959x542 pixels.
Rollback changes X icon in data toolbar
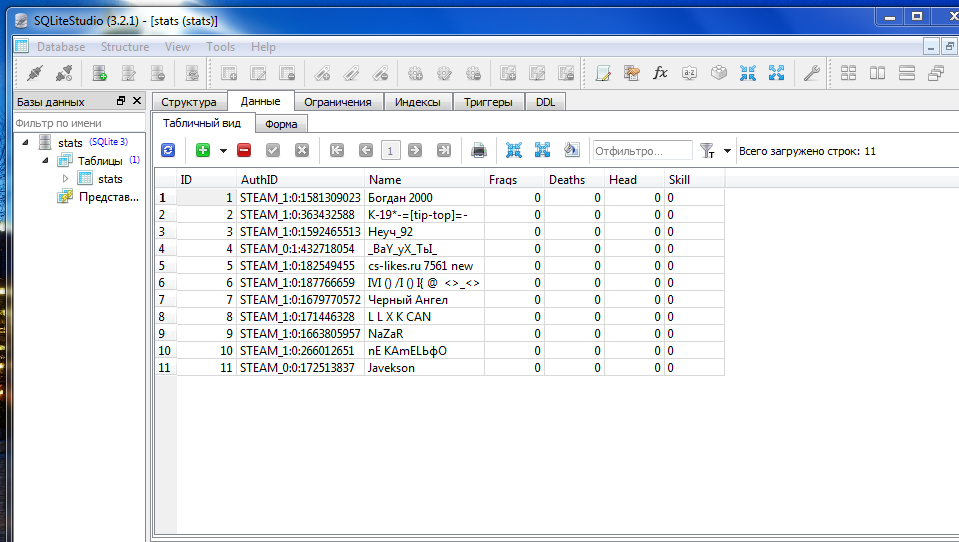pyautogui.click(x=302, y=150)
